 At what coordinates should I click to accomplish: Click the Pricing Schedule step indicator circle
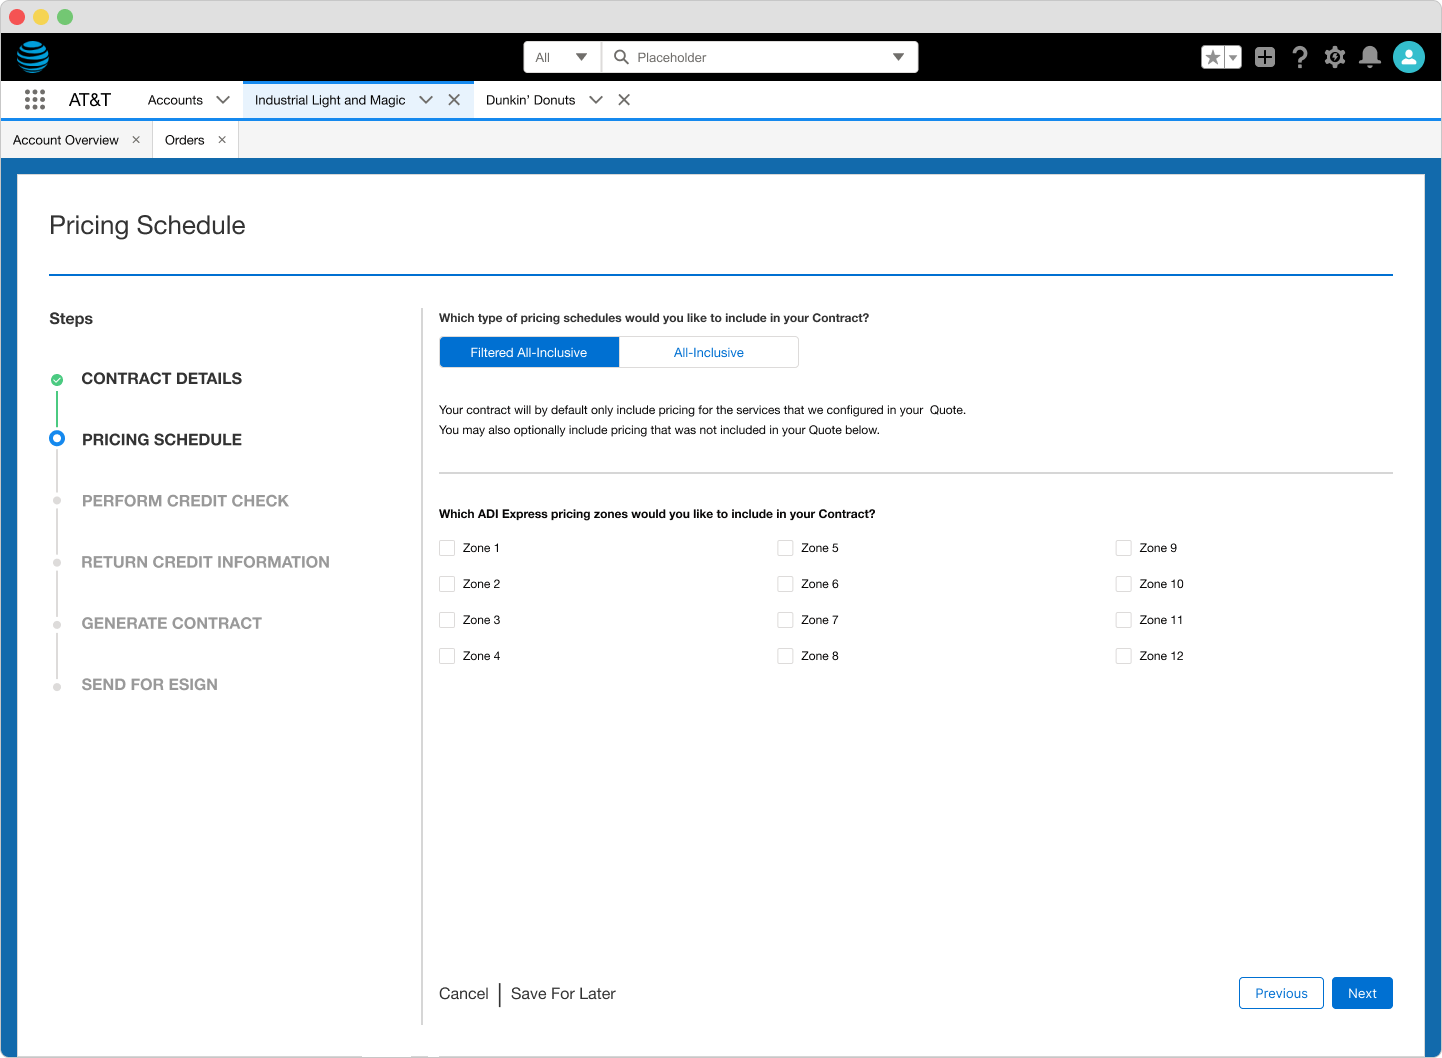pos(57,438)
